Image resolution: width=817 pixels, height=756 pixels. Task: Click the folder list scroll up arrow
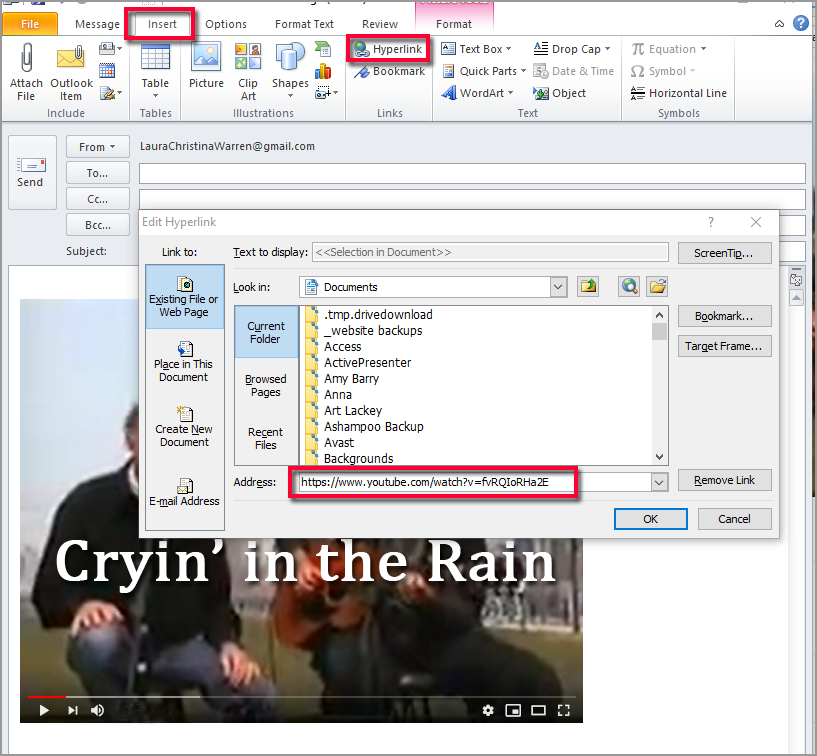(x=660, y=315)
